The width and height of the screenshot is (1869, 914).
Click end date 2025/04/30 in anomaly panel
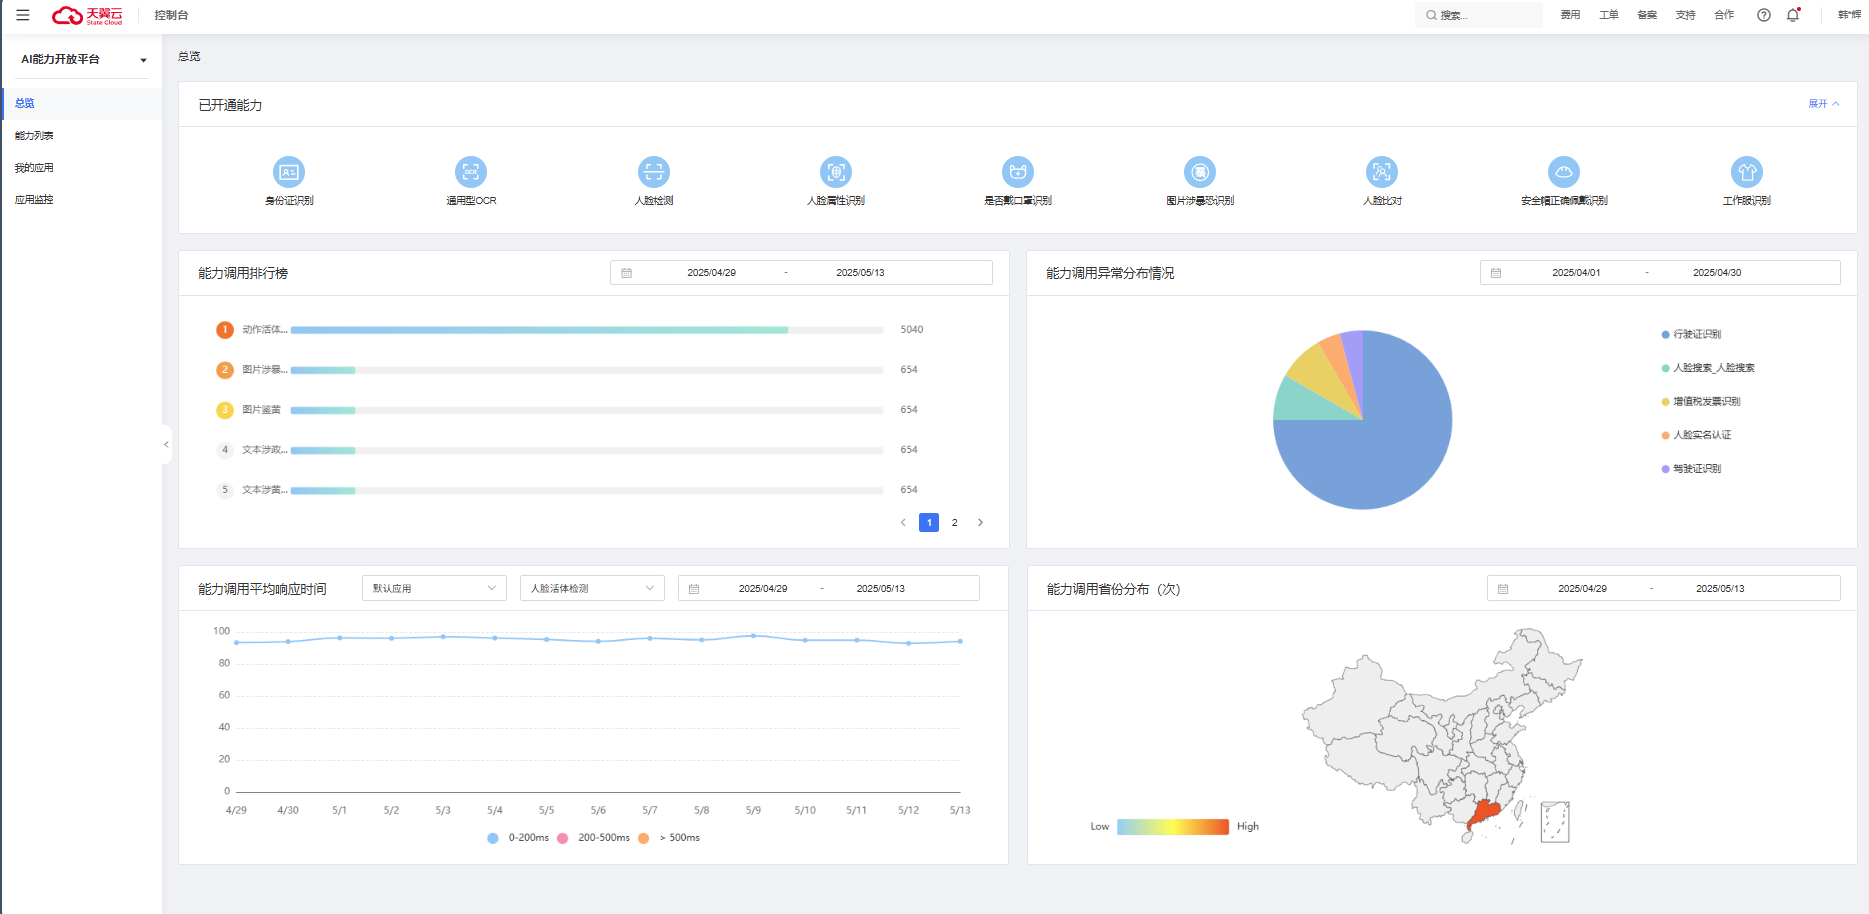pyautogui.click(x=1717, y=273)
